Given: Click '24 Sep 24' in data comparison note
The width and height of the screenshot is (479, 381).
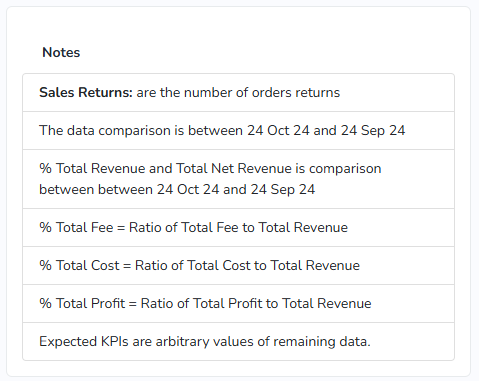Looking at the screenshot, I should [x=373, y=130].
